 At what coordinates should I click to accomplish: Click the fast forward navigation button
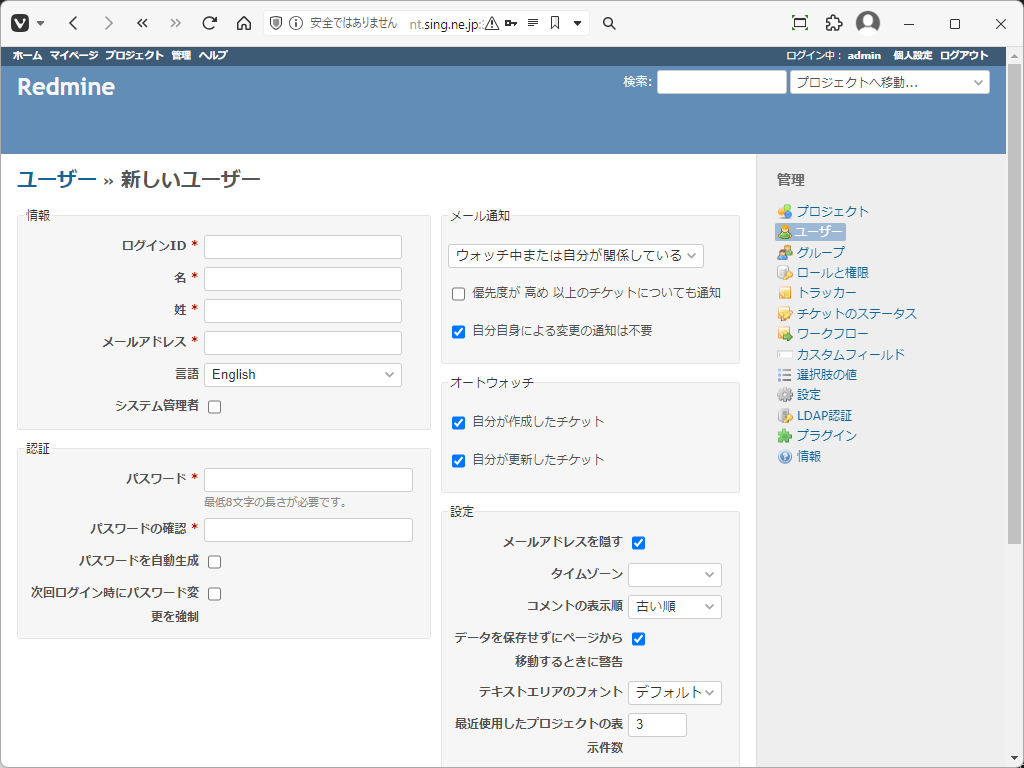pos(176,24)
